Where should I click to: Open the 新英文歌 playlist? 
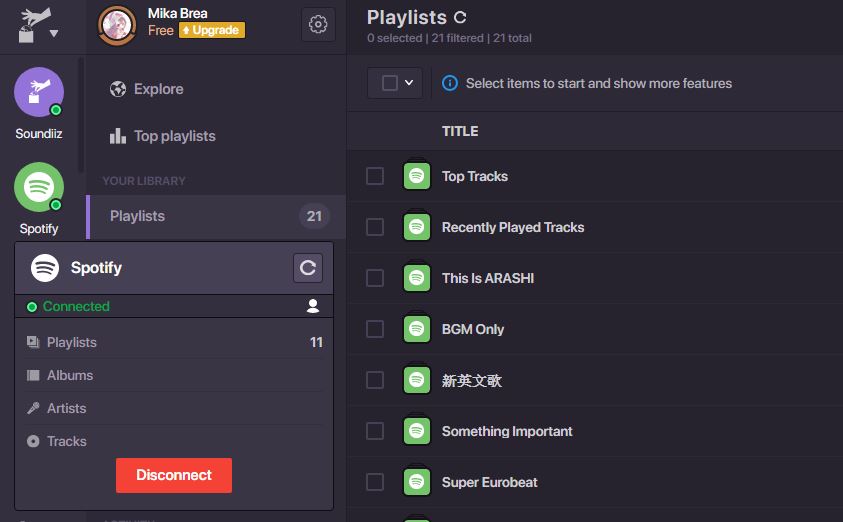point(471,381)
